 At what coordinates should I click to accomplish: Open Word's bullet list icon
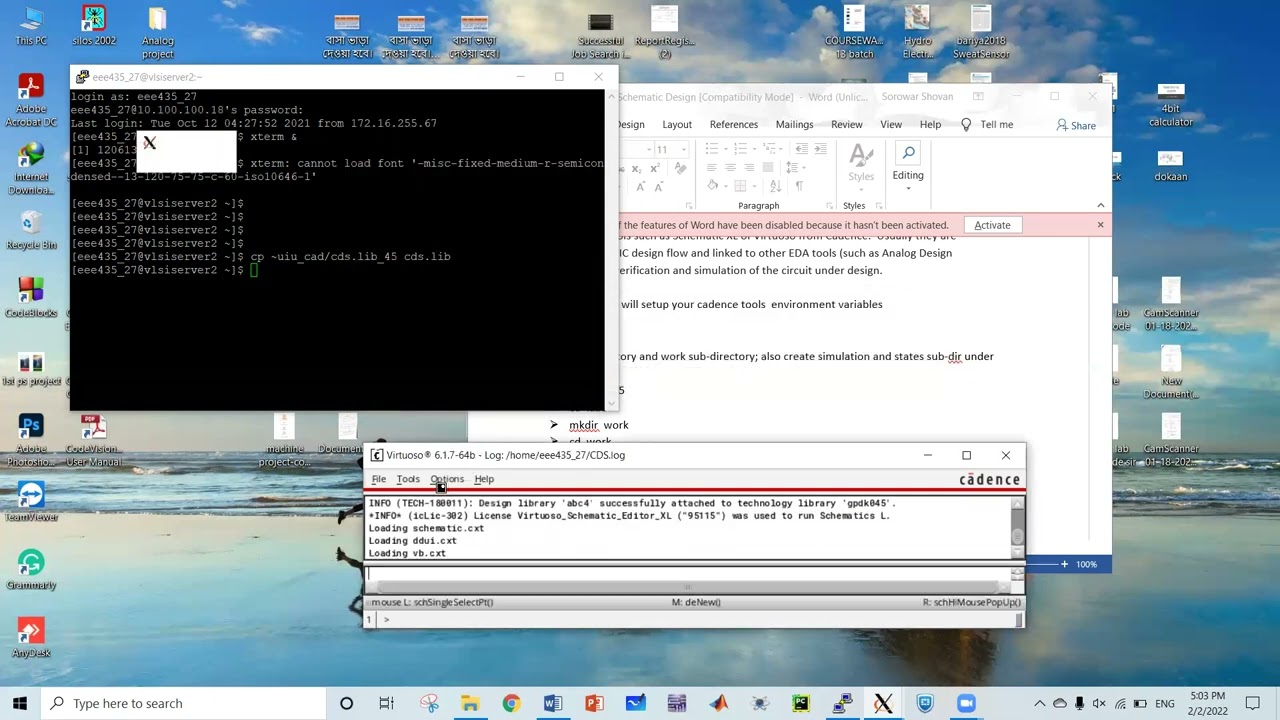click(x=712, y=148)
